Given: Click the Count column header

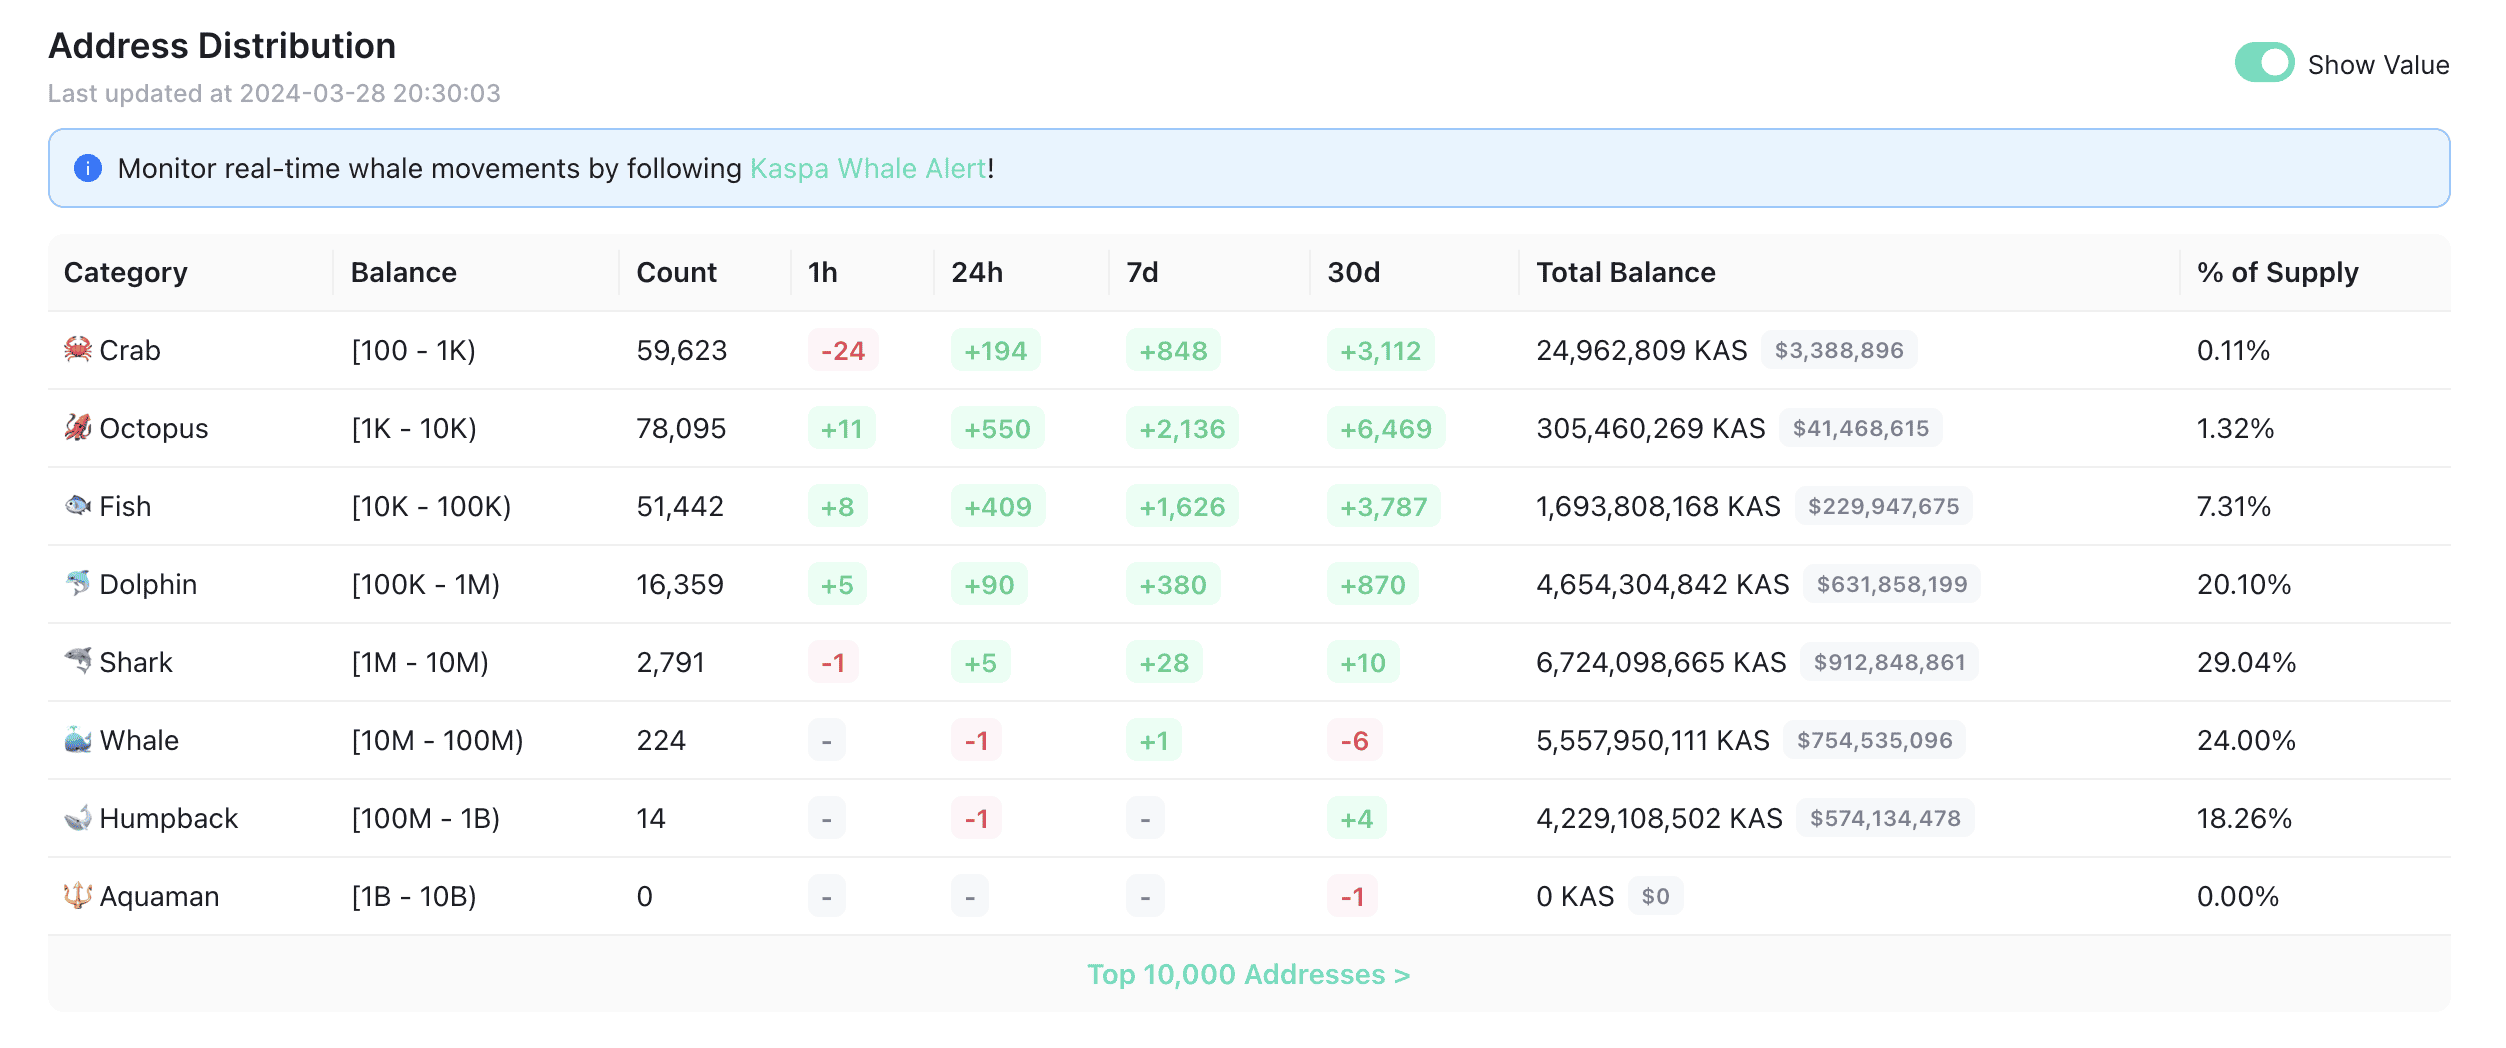Looking at the screenshot, I should pos(676,272).
